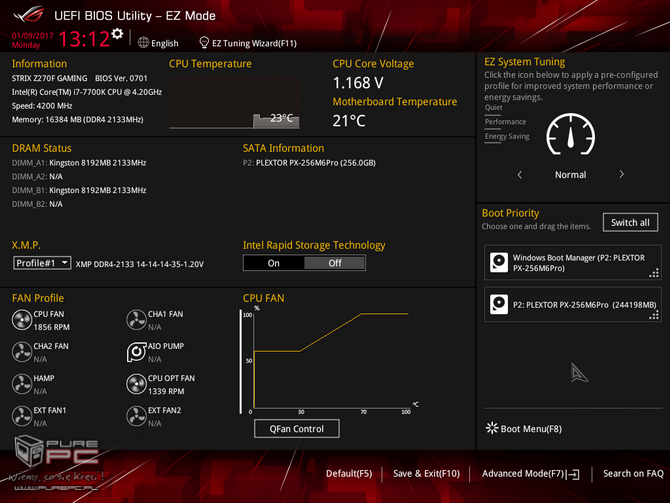Click Normal tuning mode label

point(570,175)
